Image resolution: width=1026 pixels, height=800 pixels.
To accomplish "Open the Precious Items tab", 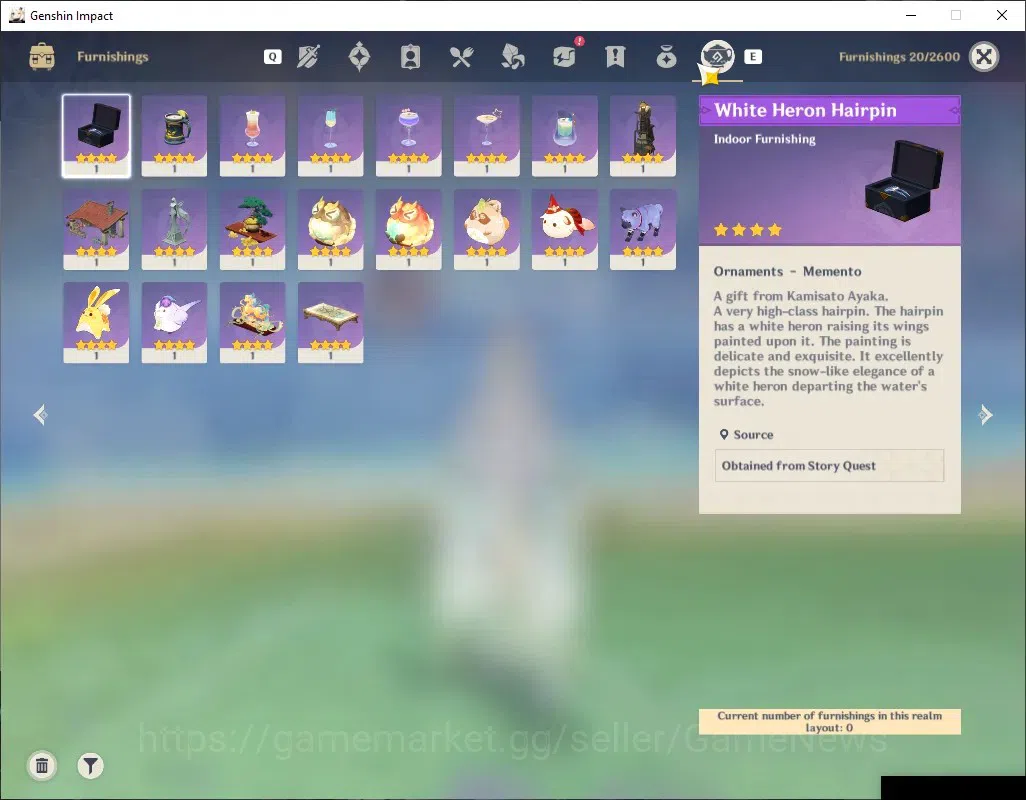I will (666, 57).
